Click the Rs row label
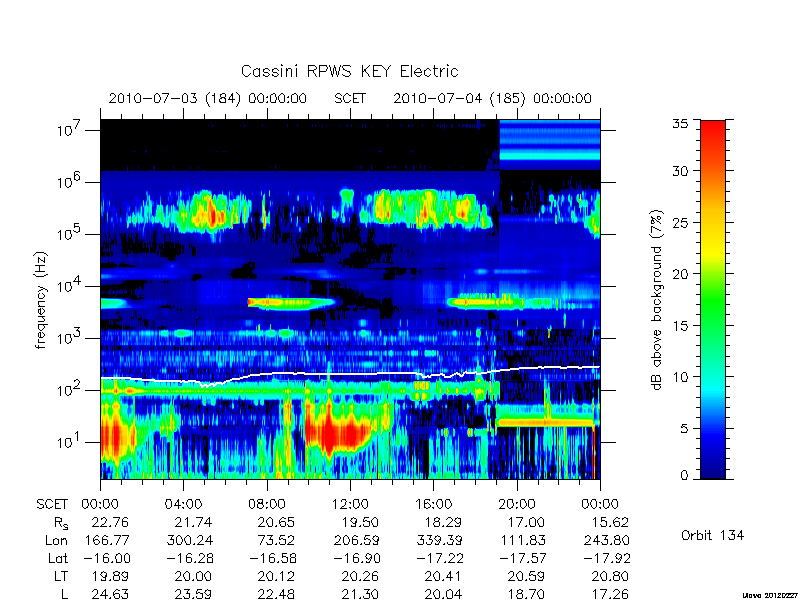Image resolution: width=800 pixels, height=600 pixels. pyautogui.click(x=61, y=523)
